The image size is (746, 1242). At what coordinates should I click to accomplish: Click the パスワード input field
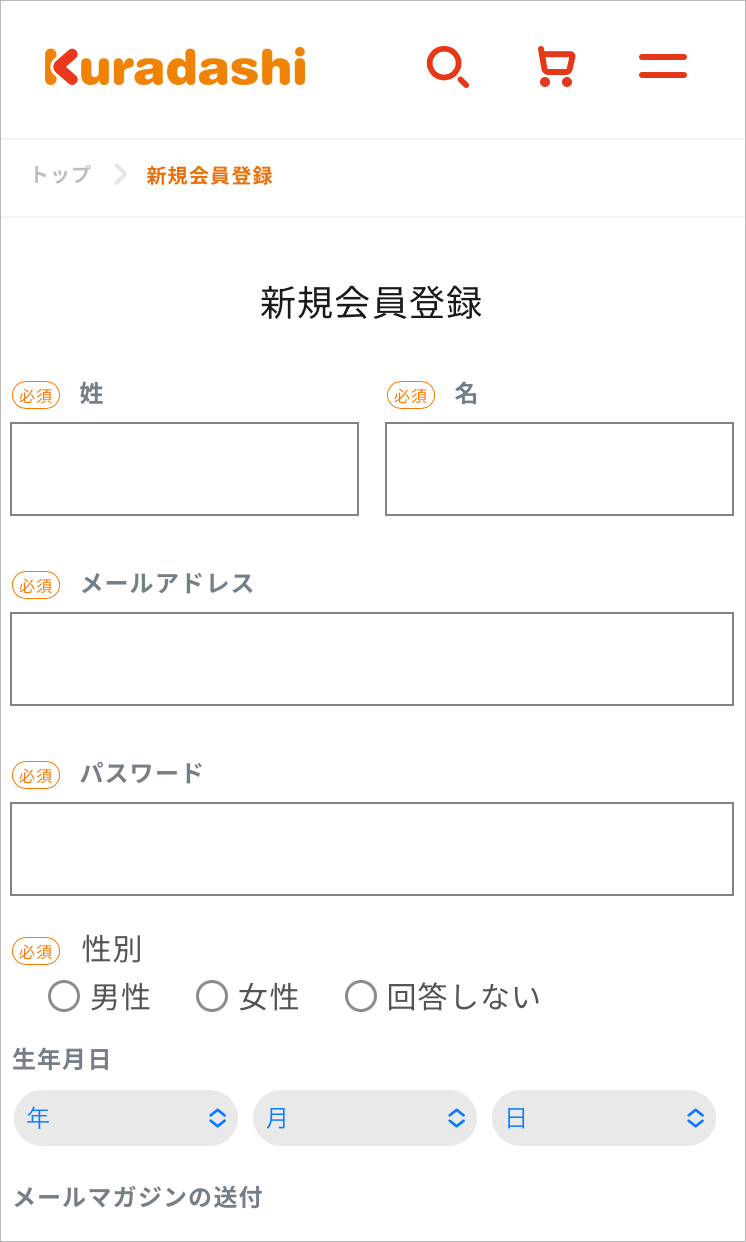(x=372, y=849)
